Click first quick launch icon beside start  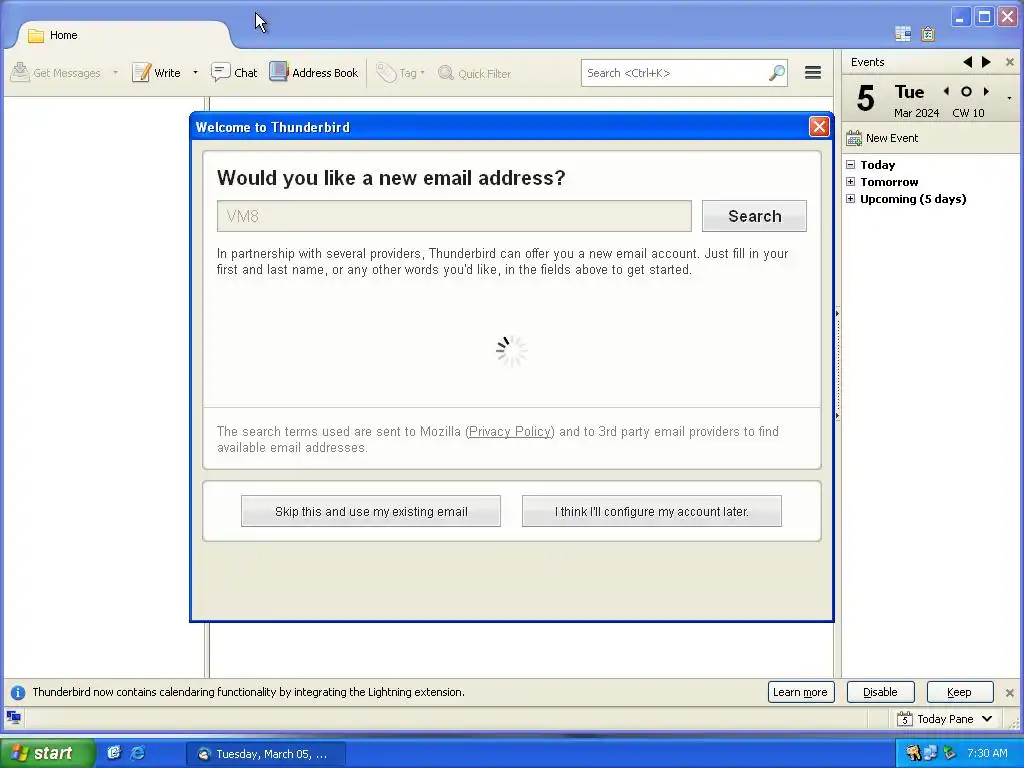[114, 753]
